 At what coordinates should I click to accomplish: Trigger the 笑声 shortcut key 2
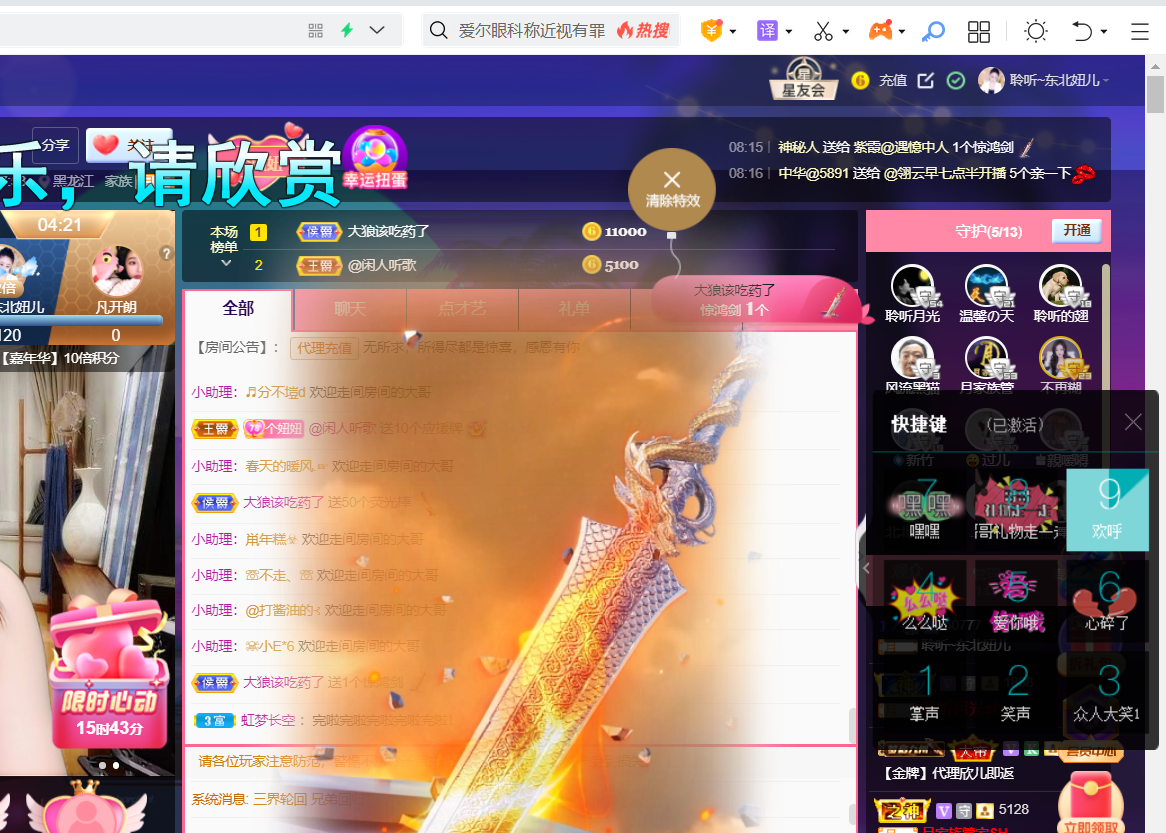point(1016,692)
